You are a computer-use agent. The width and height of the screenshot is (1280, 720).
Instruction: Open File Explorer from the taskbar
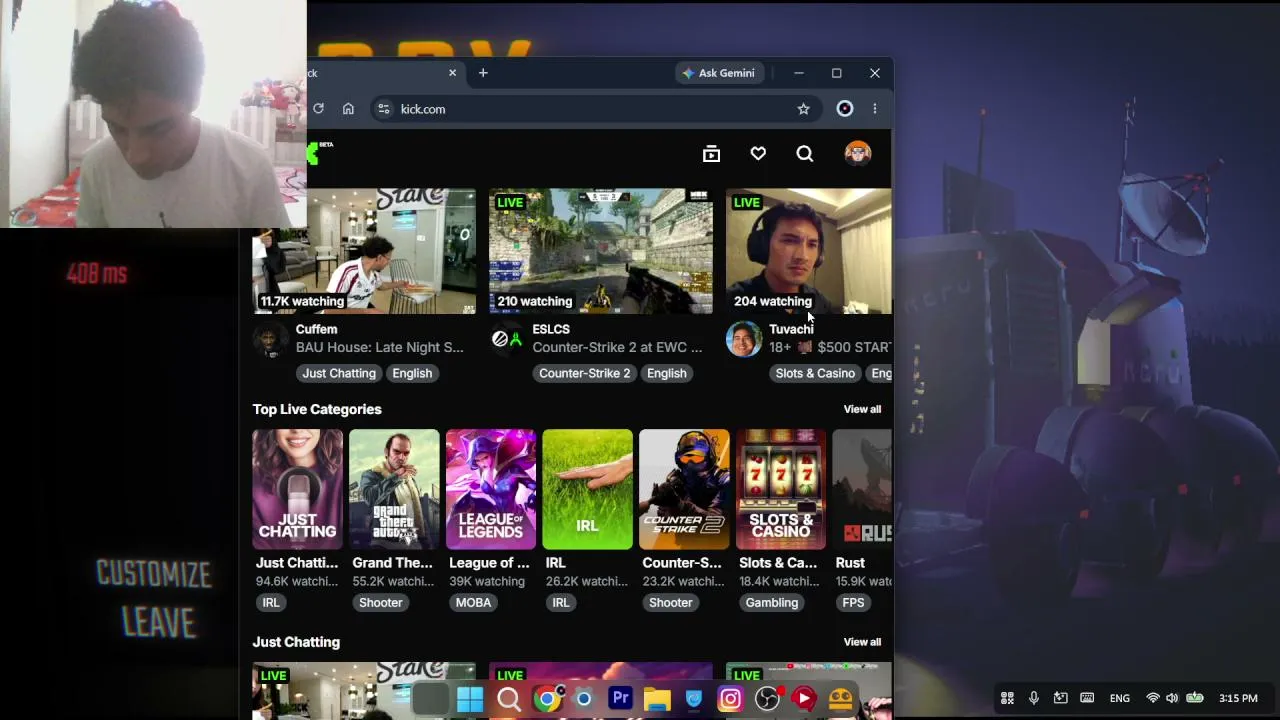(x=657, y=699)
